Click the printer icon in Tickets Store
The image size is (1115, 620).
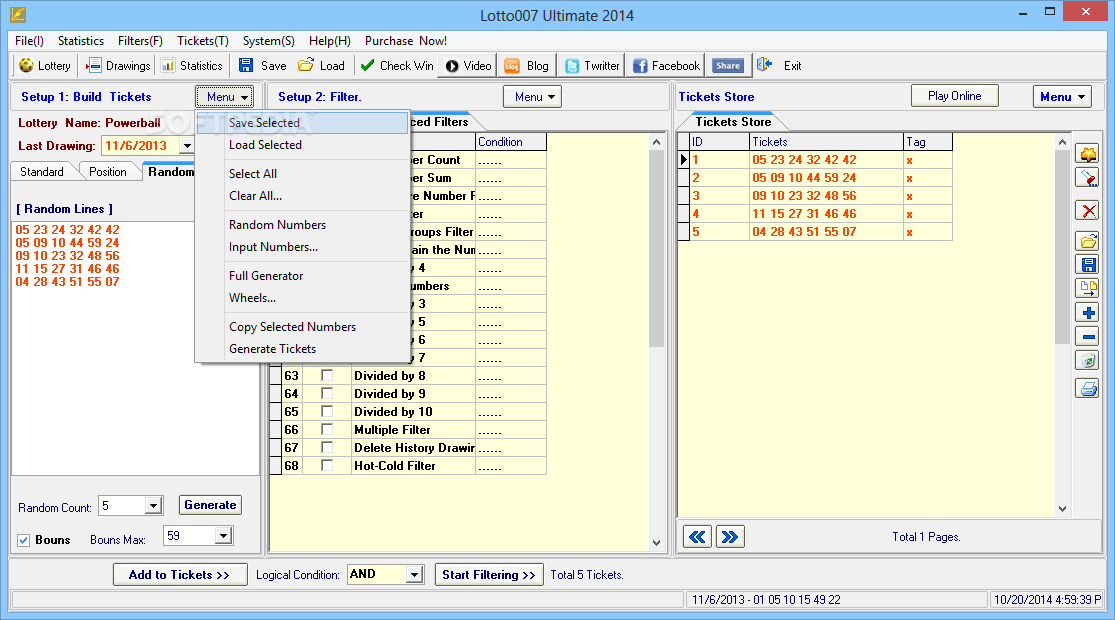pyautogui.click(x=1087, y=389)
